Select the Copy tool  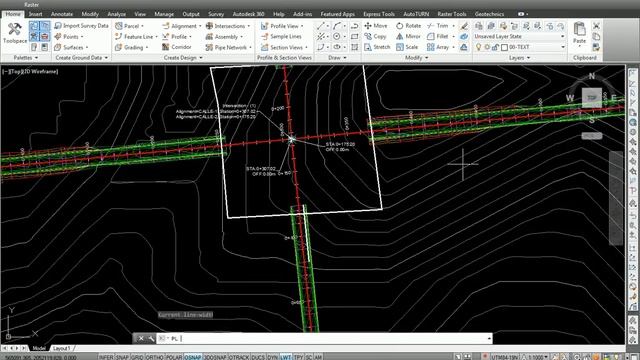coord(375,36)
